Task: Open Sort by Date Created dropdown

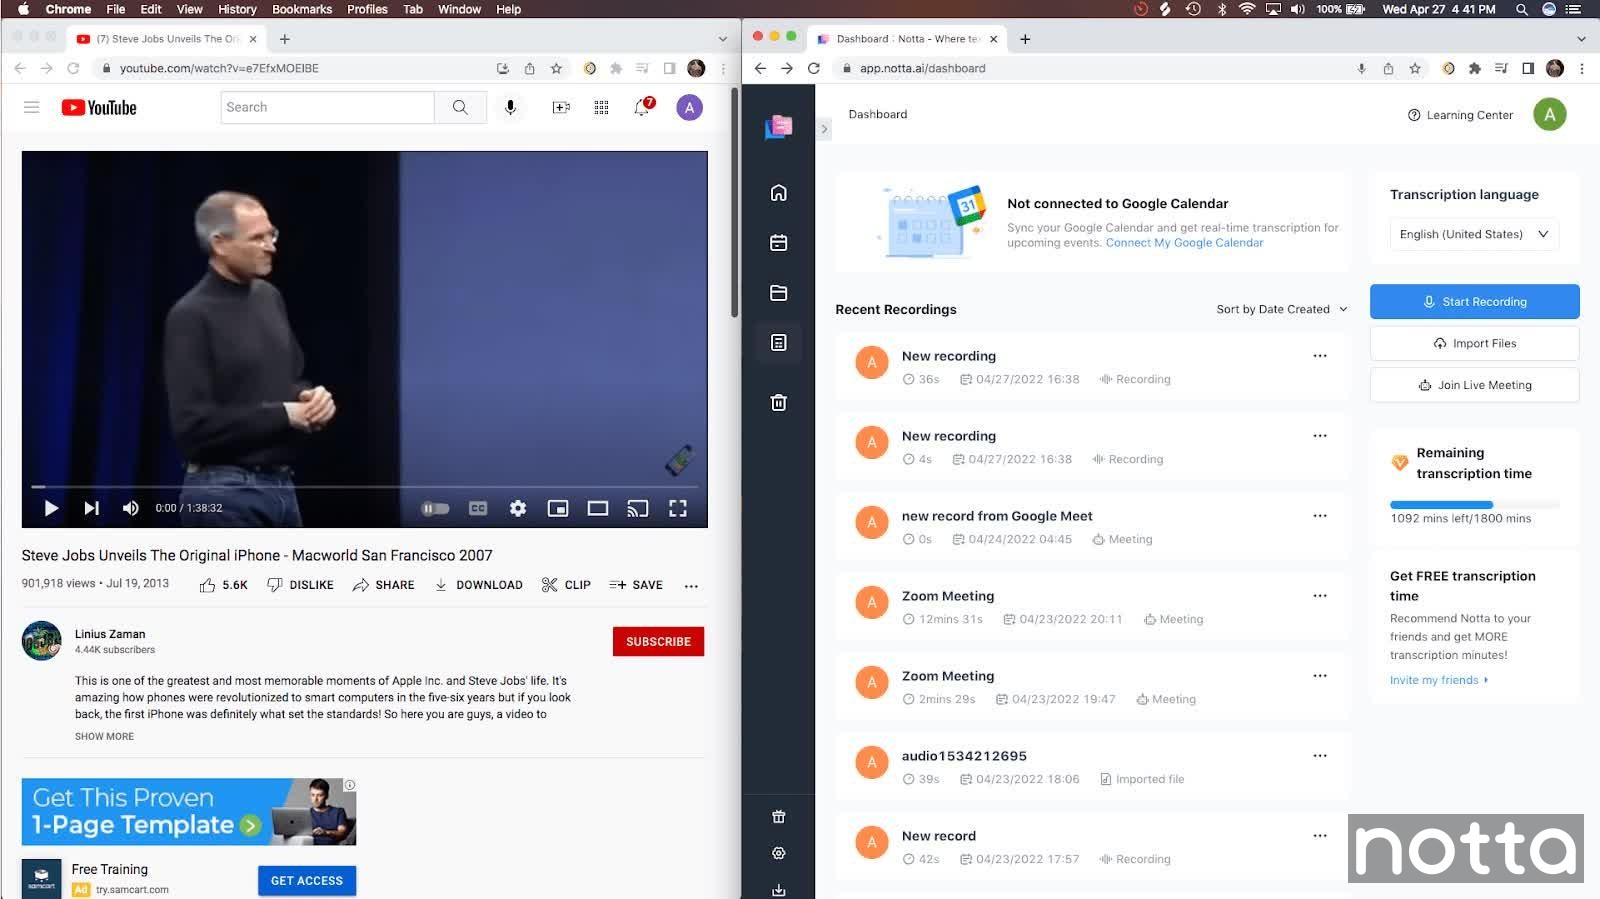Action: click(x=1282, y=309)
